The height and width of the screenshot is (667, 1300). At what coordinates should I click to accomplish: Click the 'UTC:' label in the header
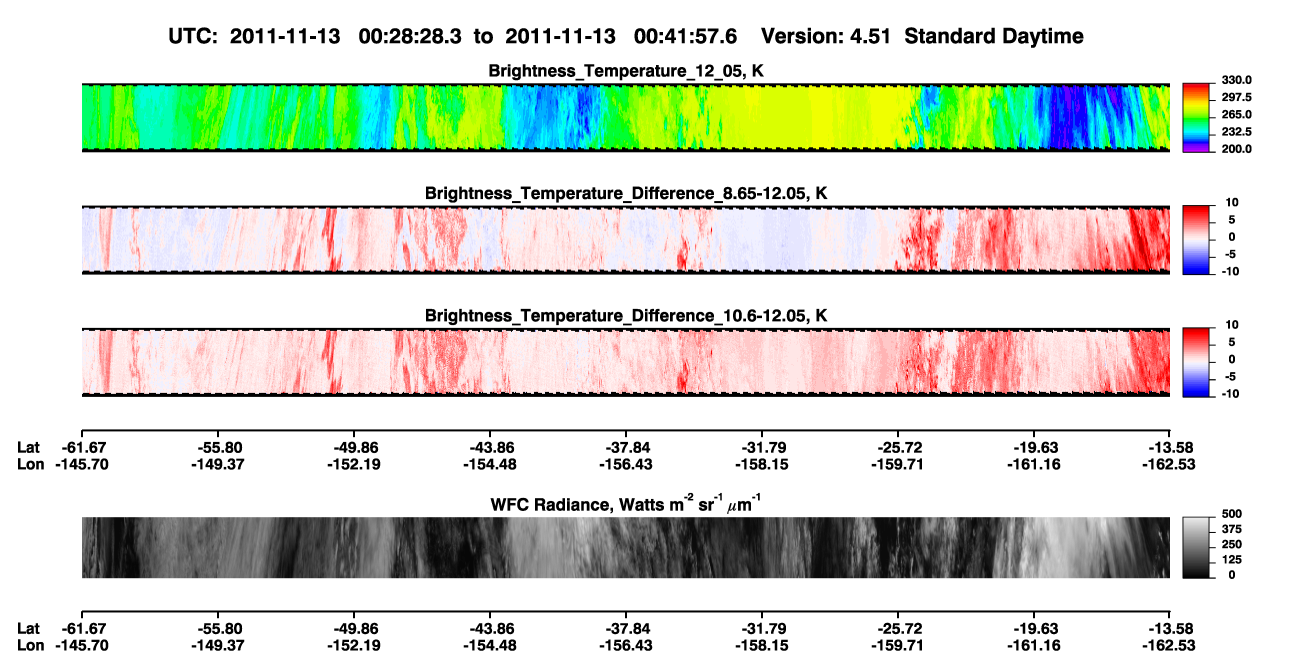[194, 37]
